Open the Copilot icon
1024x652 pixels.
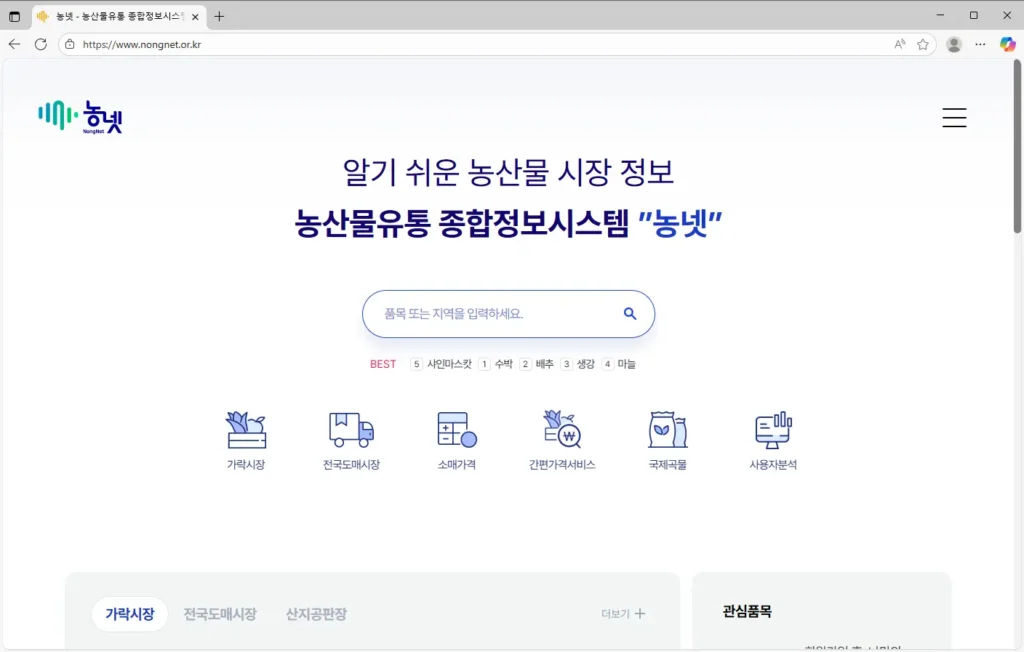1007,44
